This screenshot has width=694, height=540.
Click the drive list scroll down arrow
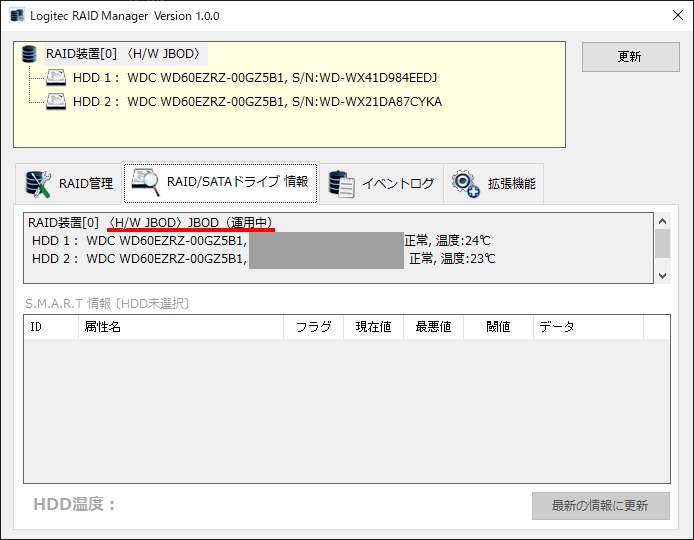[663, 276]
